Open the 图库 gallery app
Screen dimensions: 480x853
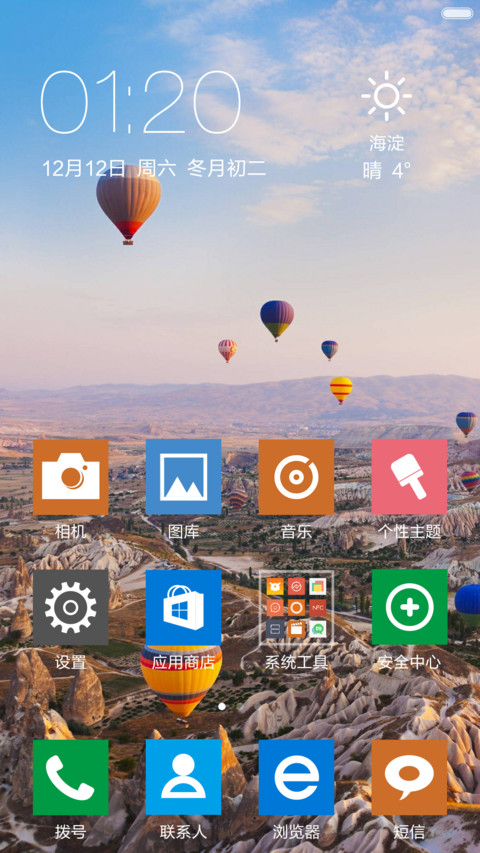pos(183,477)
